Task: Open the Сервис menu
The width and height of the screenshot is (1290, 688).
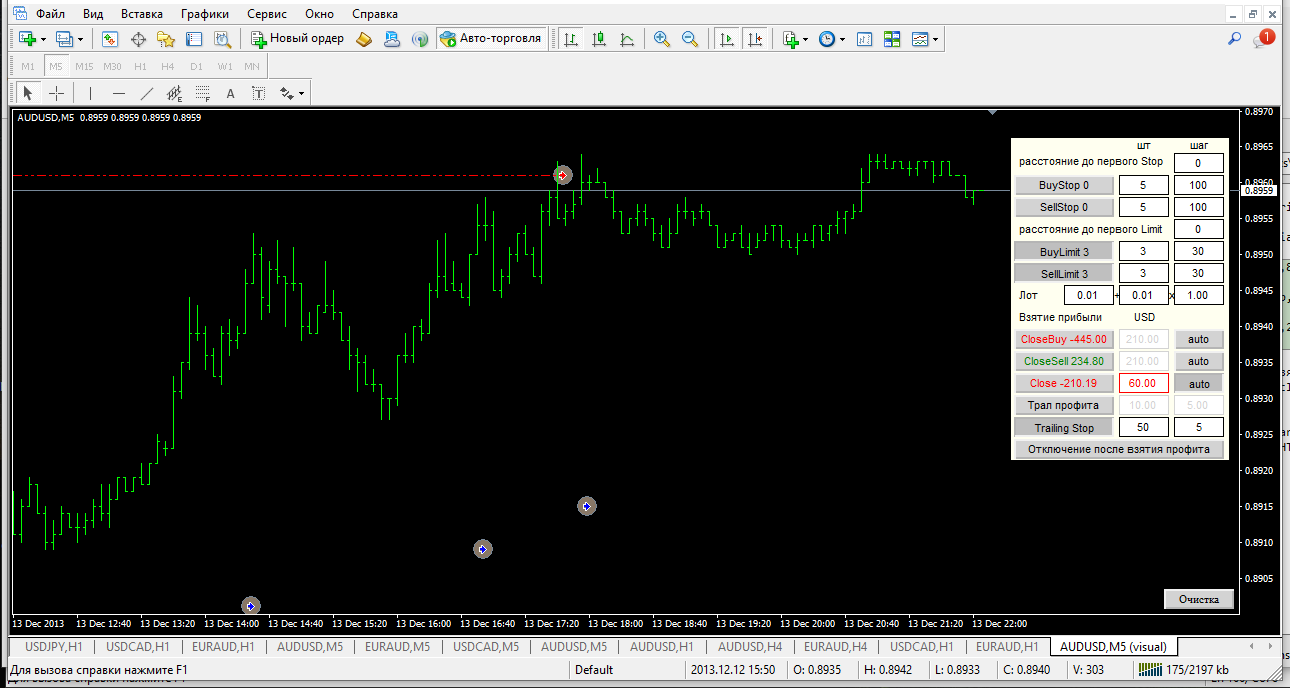Action: click(x=267, y=14)
